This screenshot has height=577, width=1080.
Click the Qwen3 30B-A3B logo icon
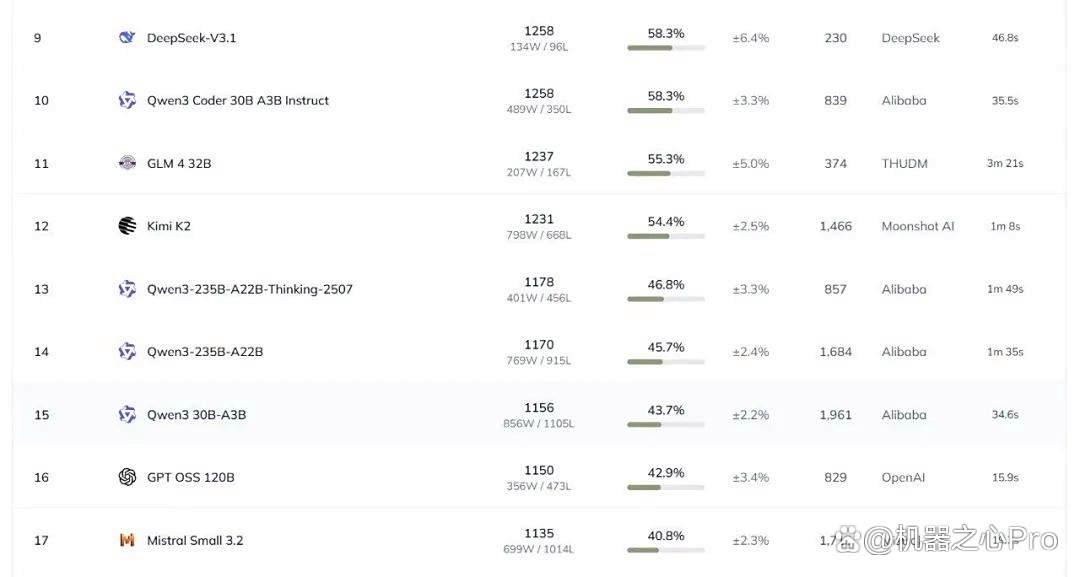pyautogui.click(x=127, y=415)
